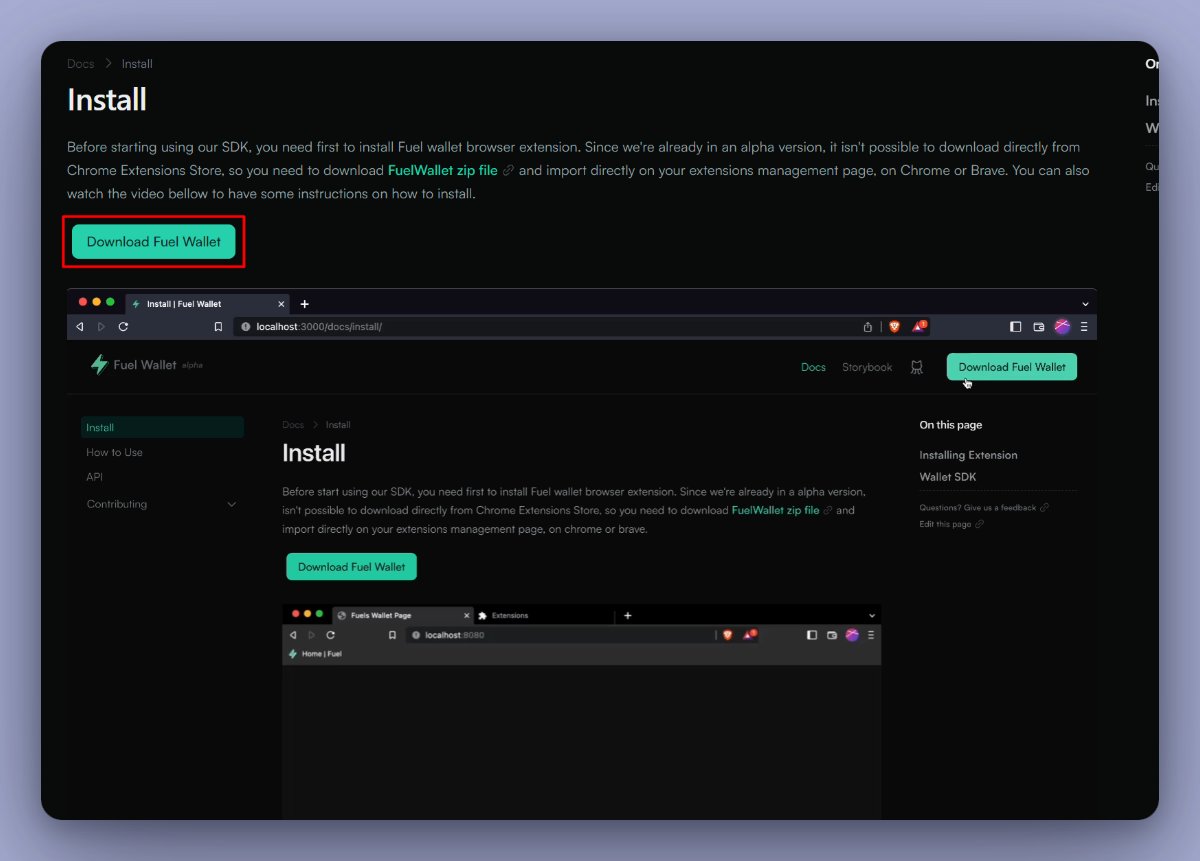Open the browser profile avatar

tap(1061, 326)
